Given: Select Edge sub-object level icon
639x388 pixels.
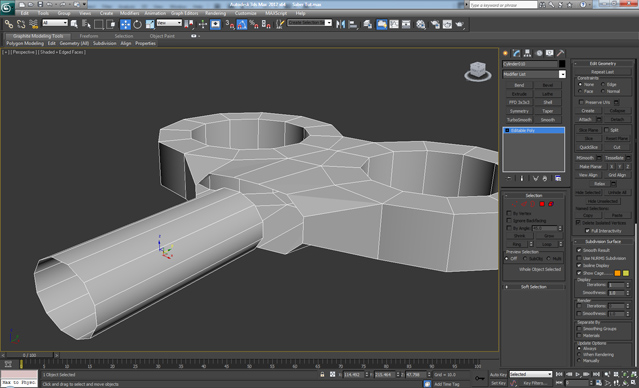Looking at the screenshot, I should (524, 204).
